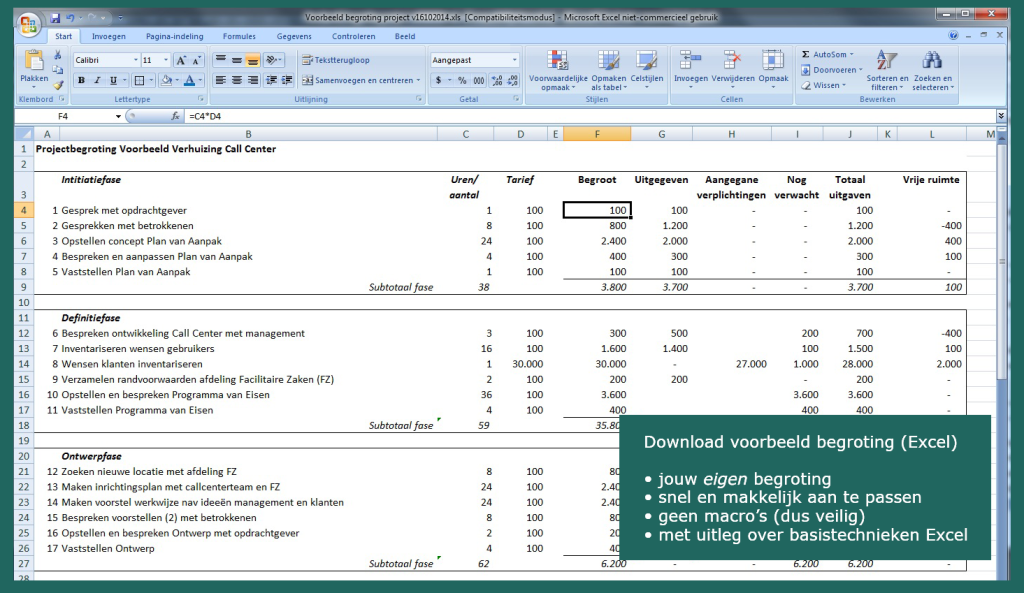This screenshot has width=1024, height=593.
Task: Toggle align text left
Action: click(221, 80)
